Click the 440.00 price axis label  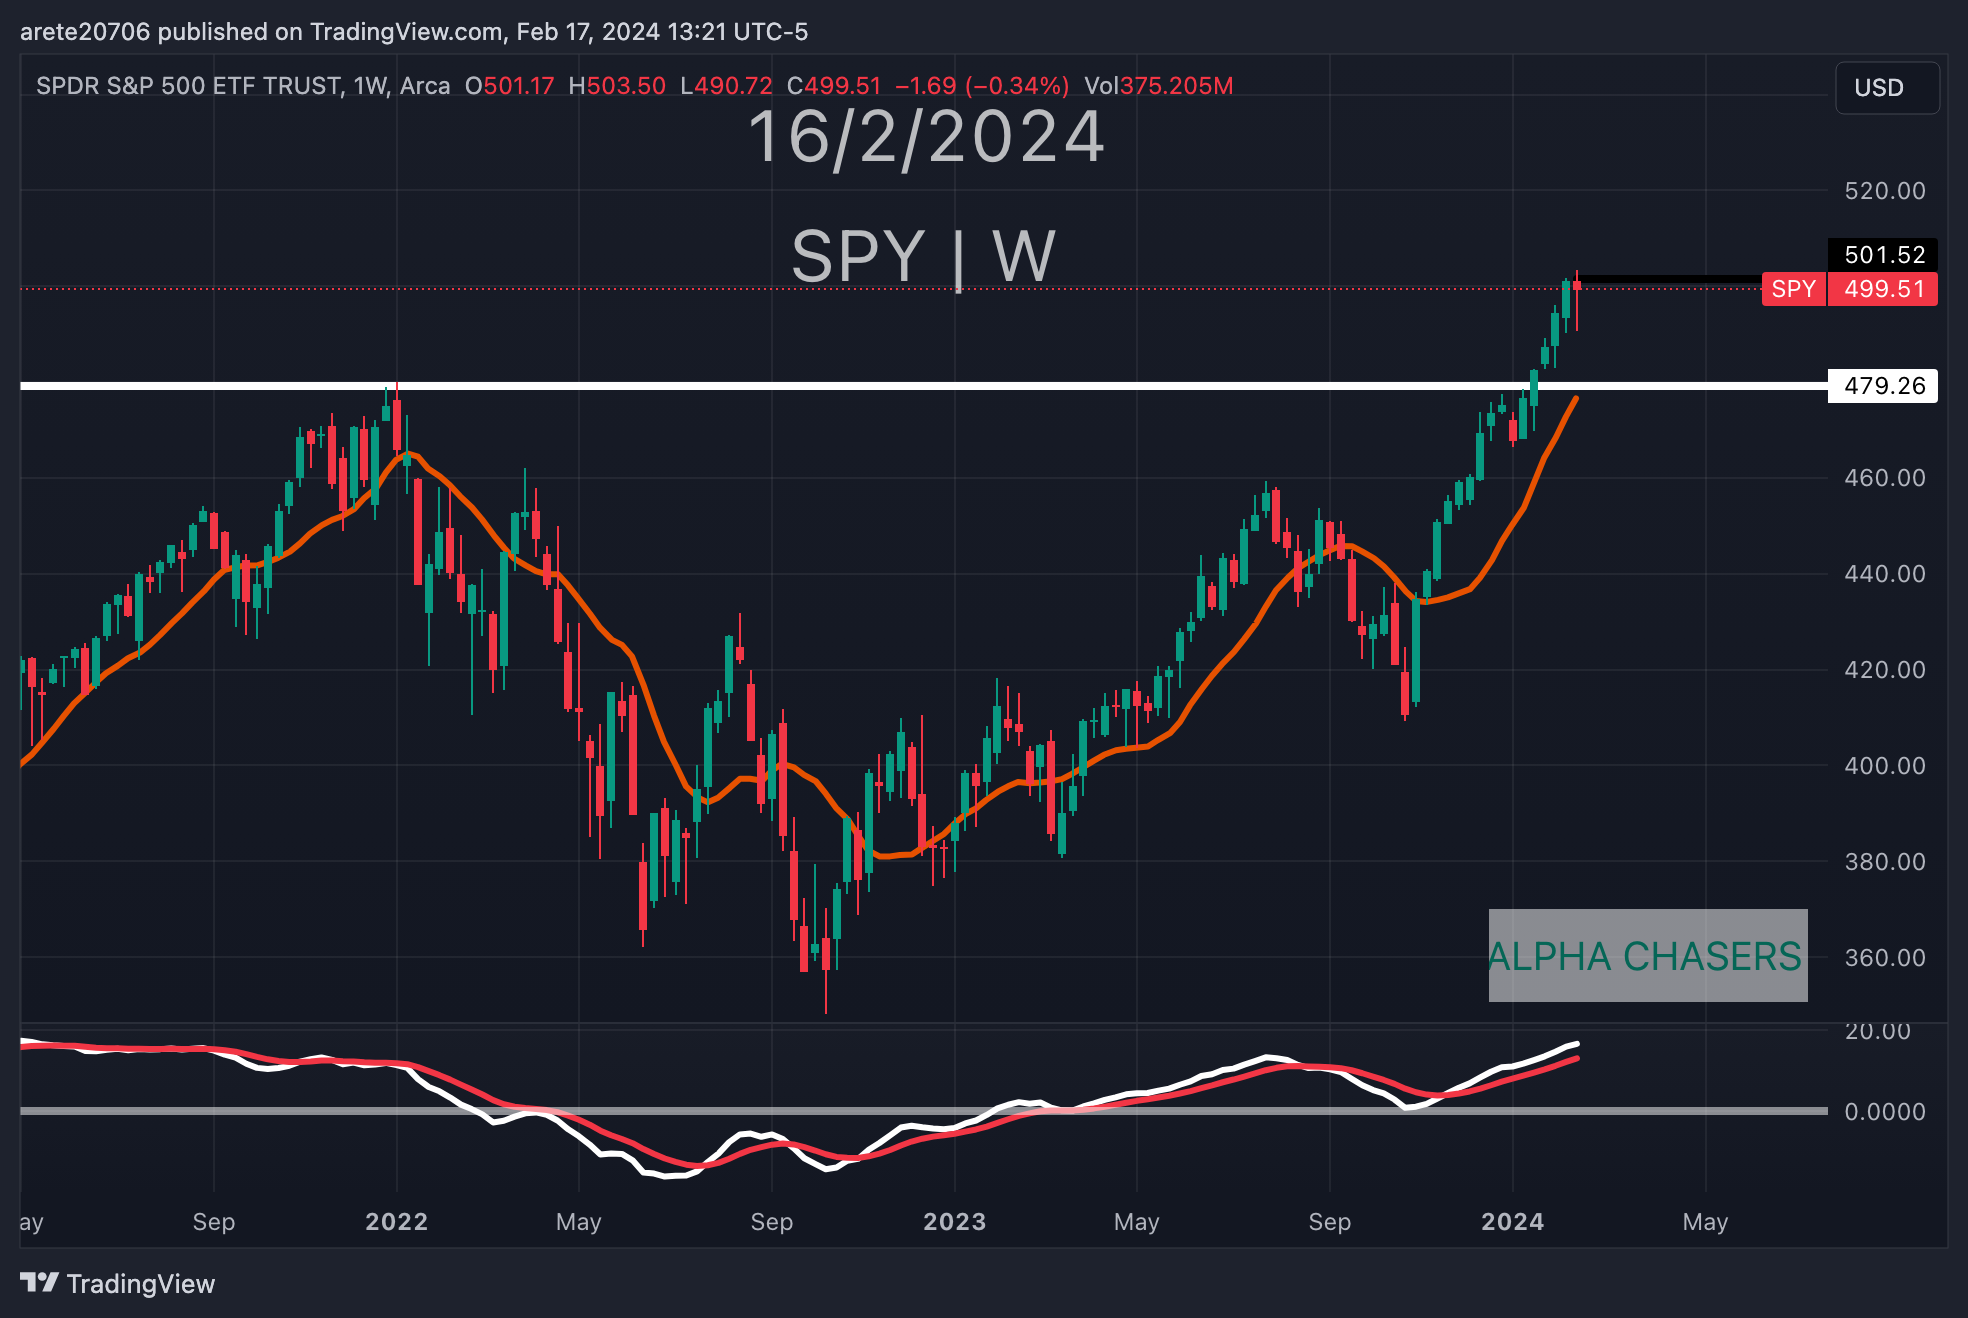pyautogui.click(x=1885, y=573)
